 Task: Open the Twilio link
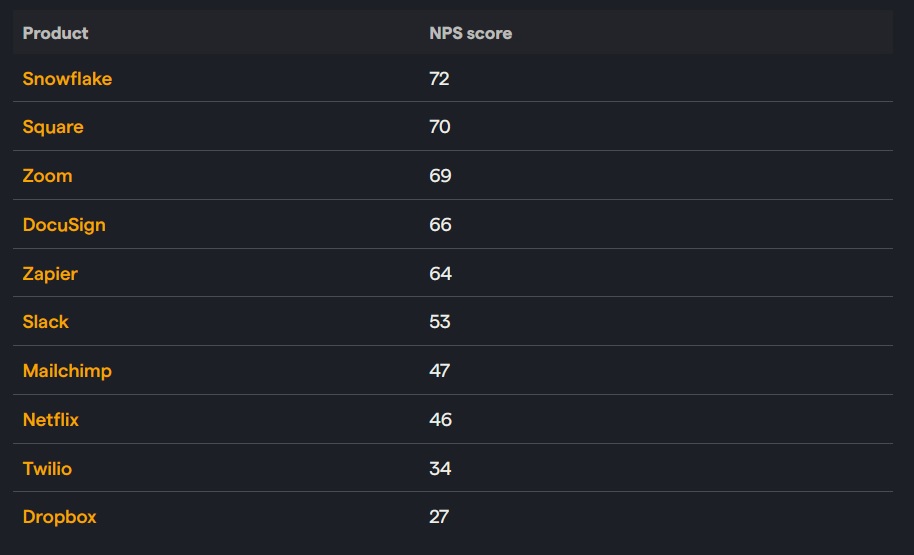(x=47, y=468)
